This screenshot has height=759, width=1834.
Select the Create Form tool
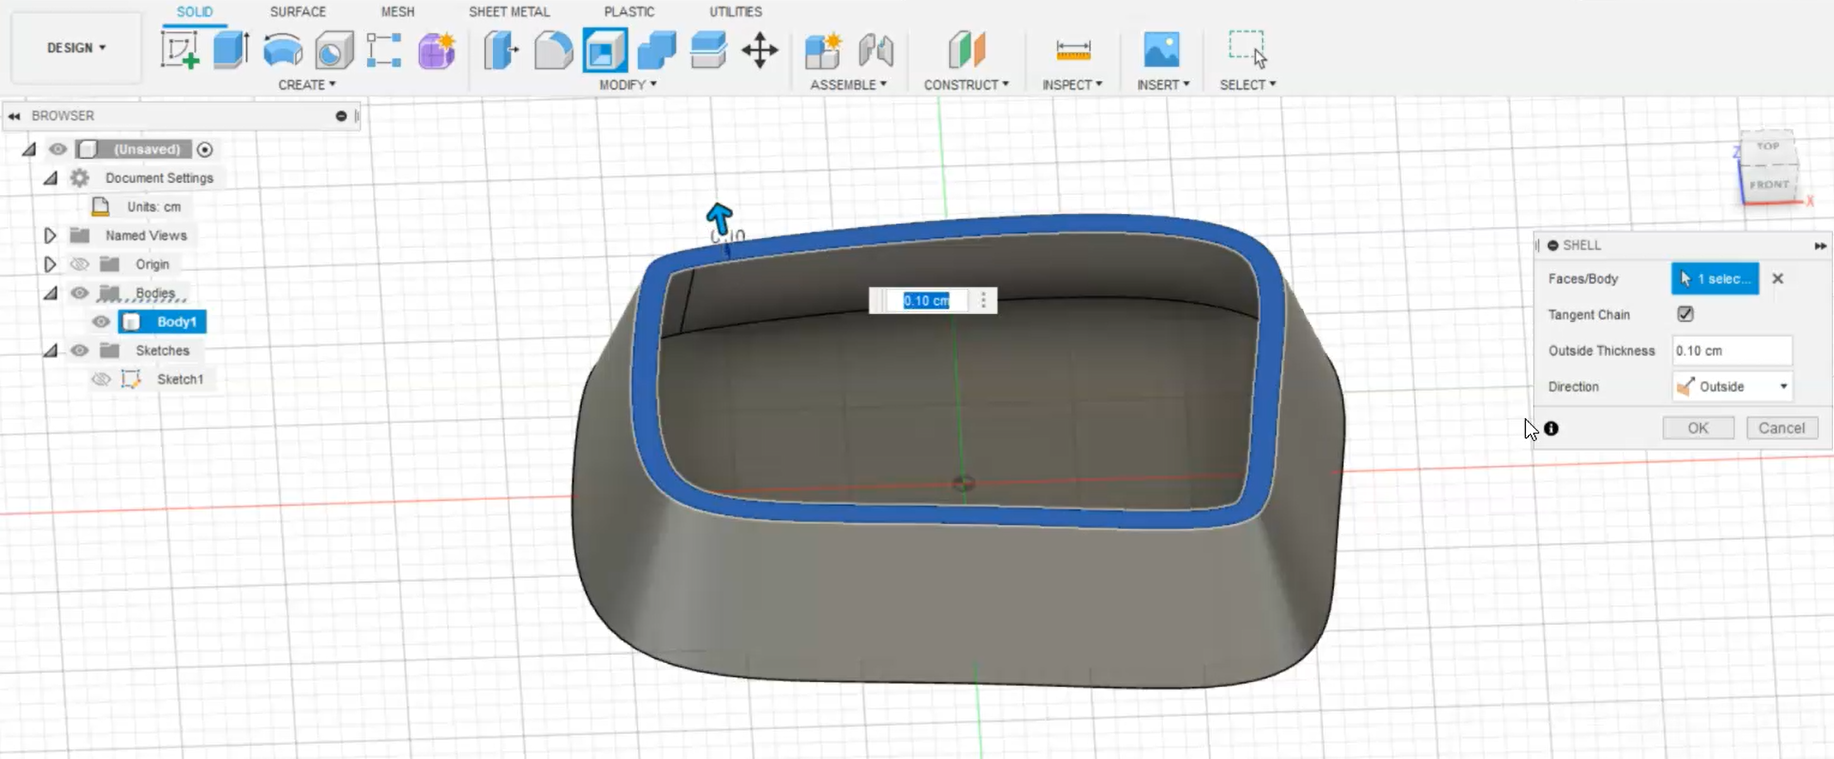pyautogui.click(x=437, y=50)
